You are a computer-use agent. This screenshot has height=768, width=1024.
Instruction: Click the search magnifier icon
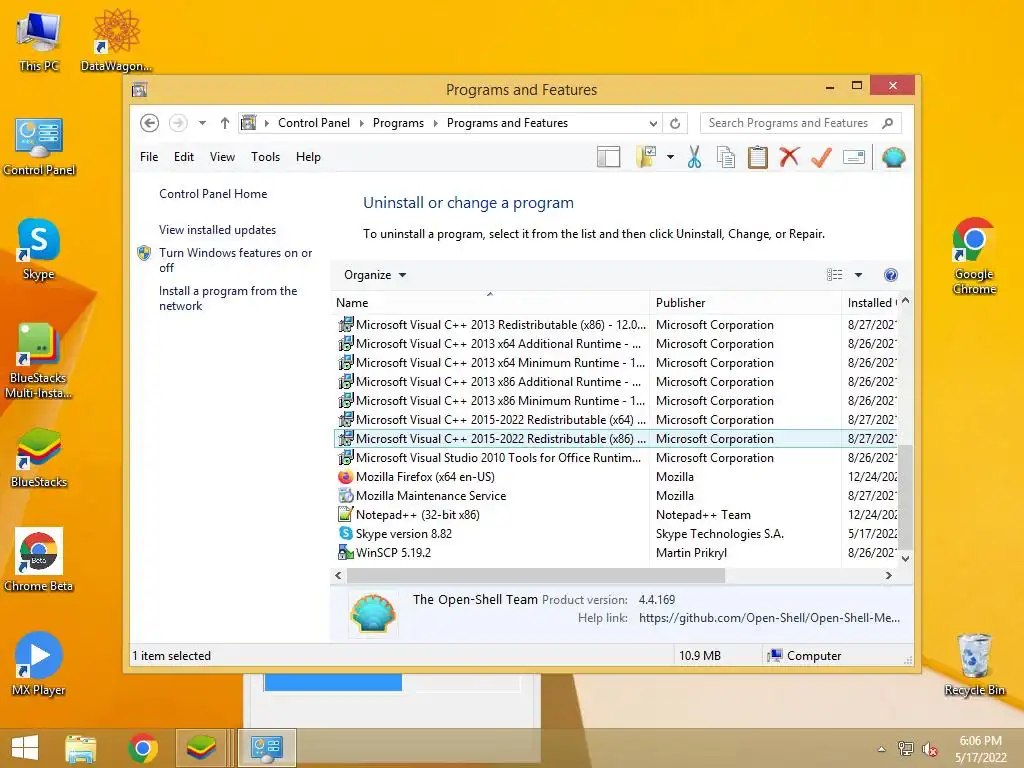click(888, 123)
